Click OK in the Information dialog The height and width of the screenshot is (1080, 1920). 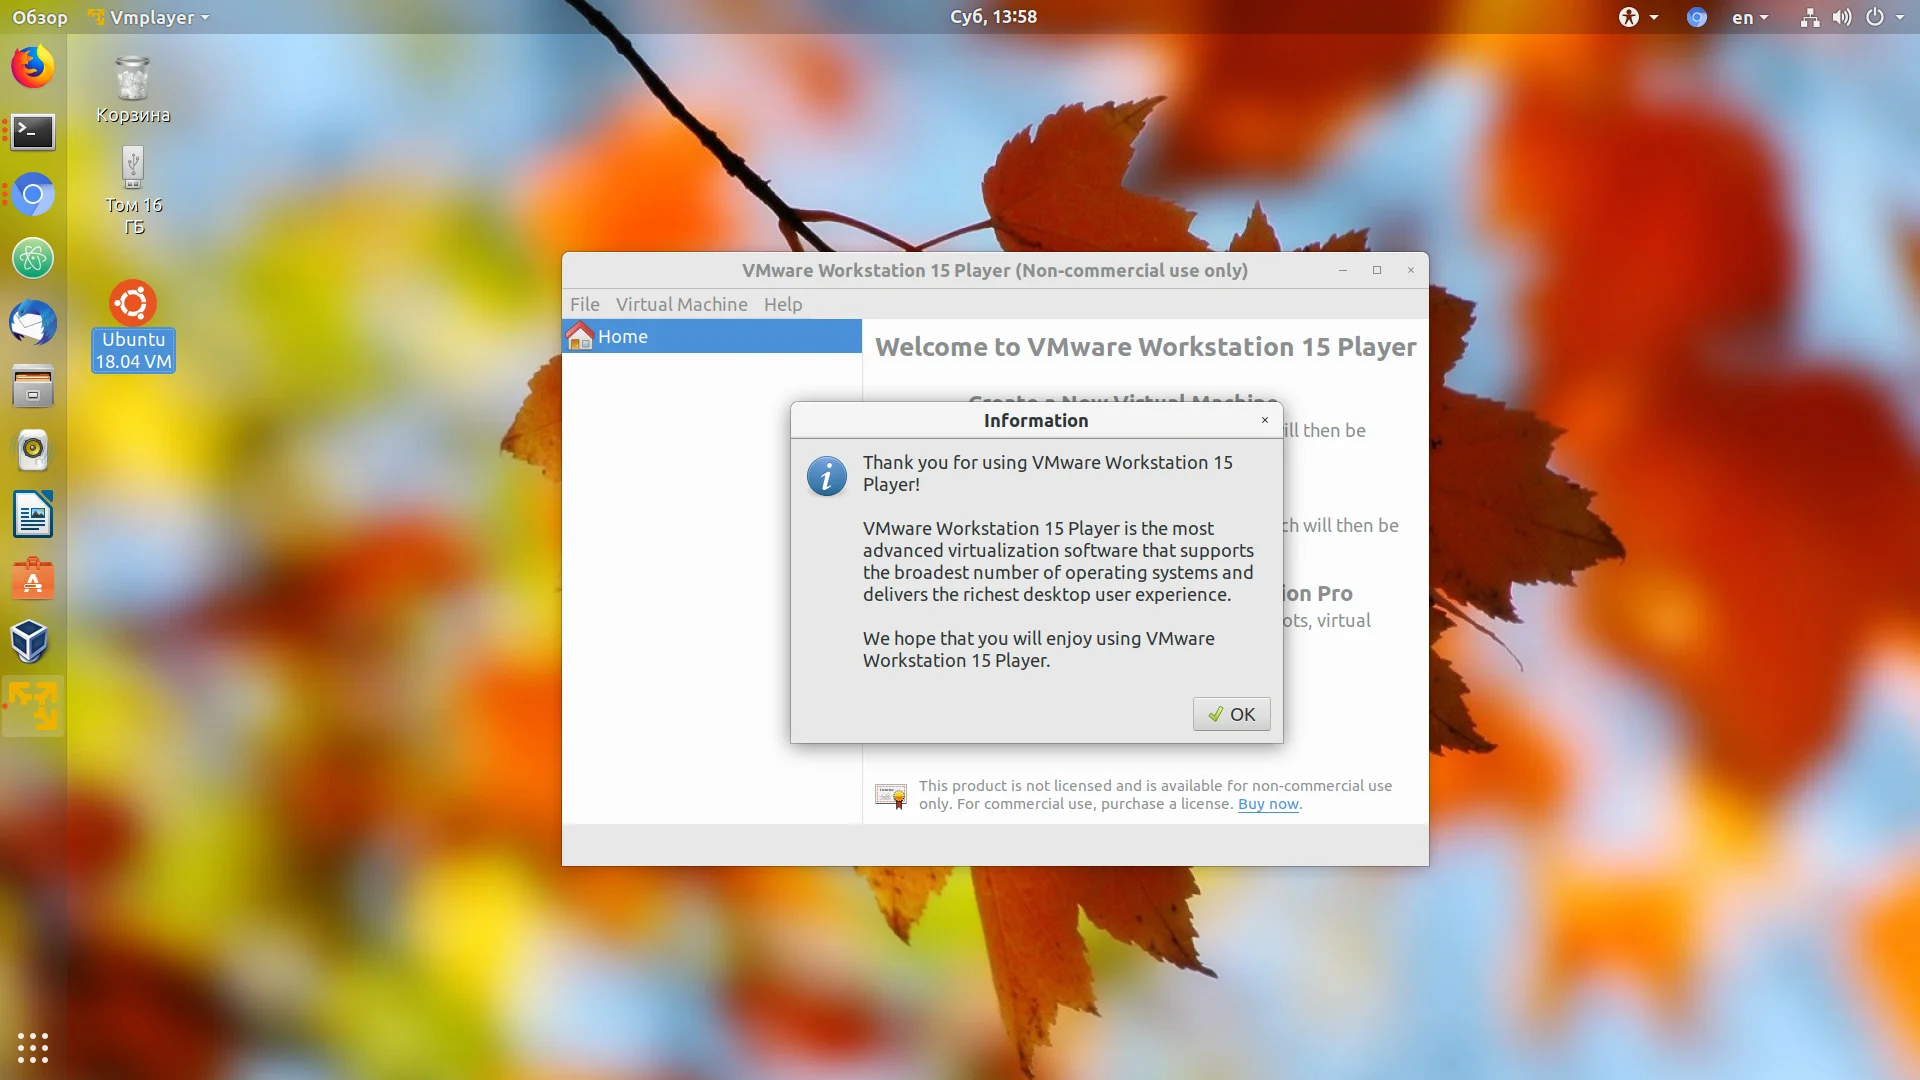coord(1231,714)
